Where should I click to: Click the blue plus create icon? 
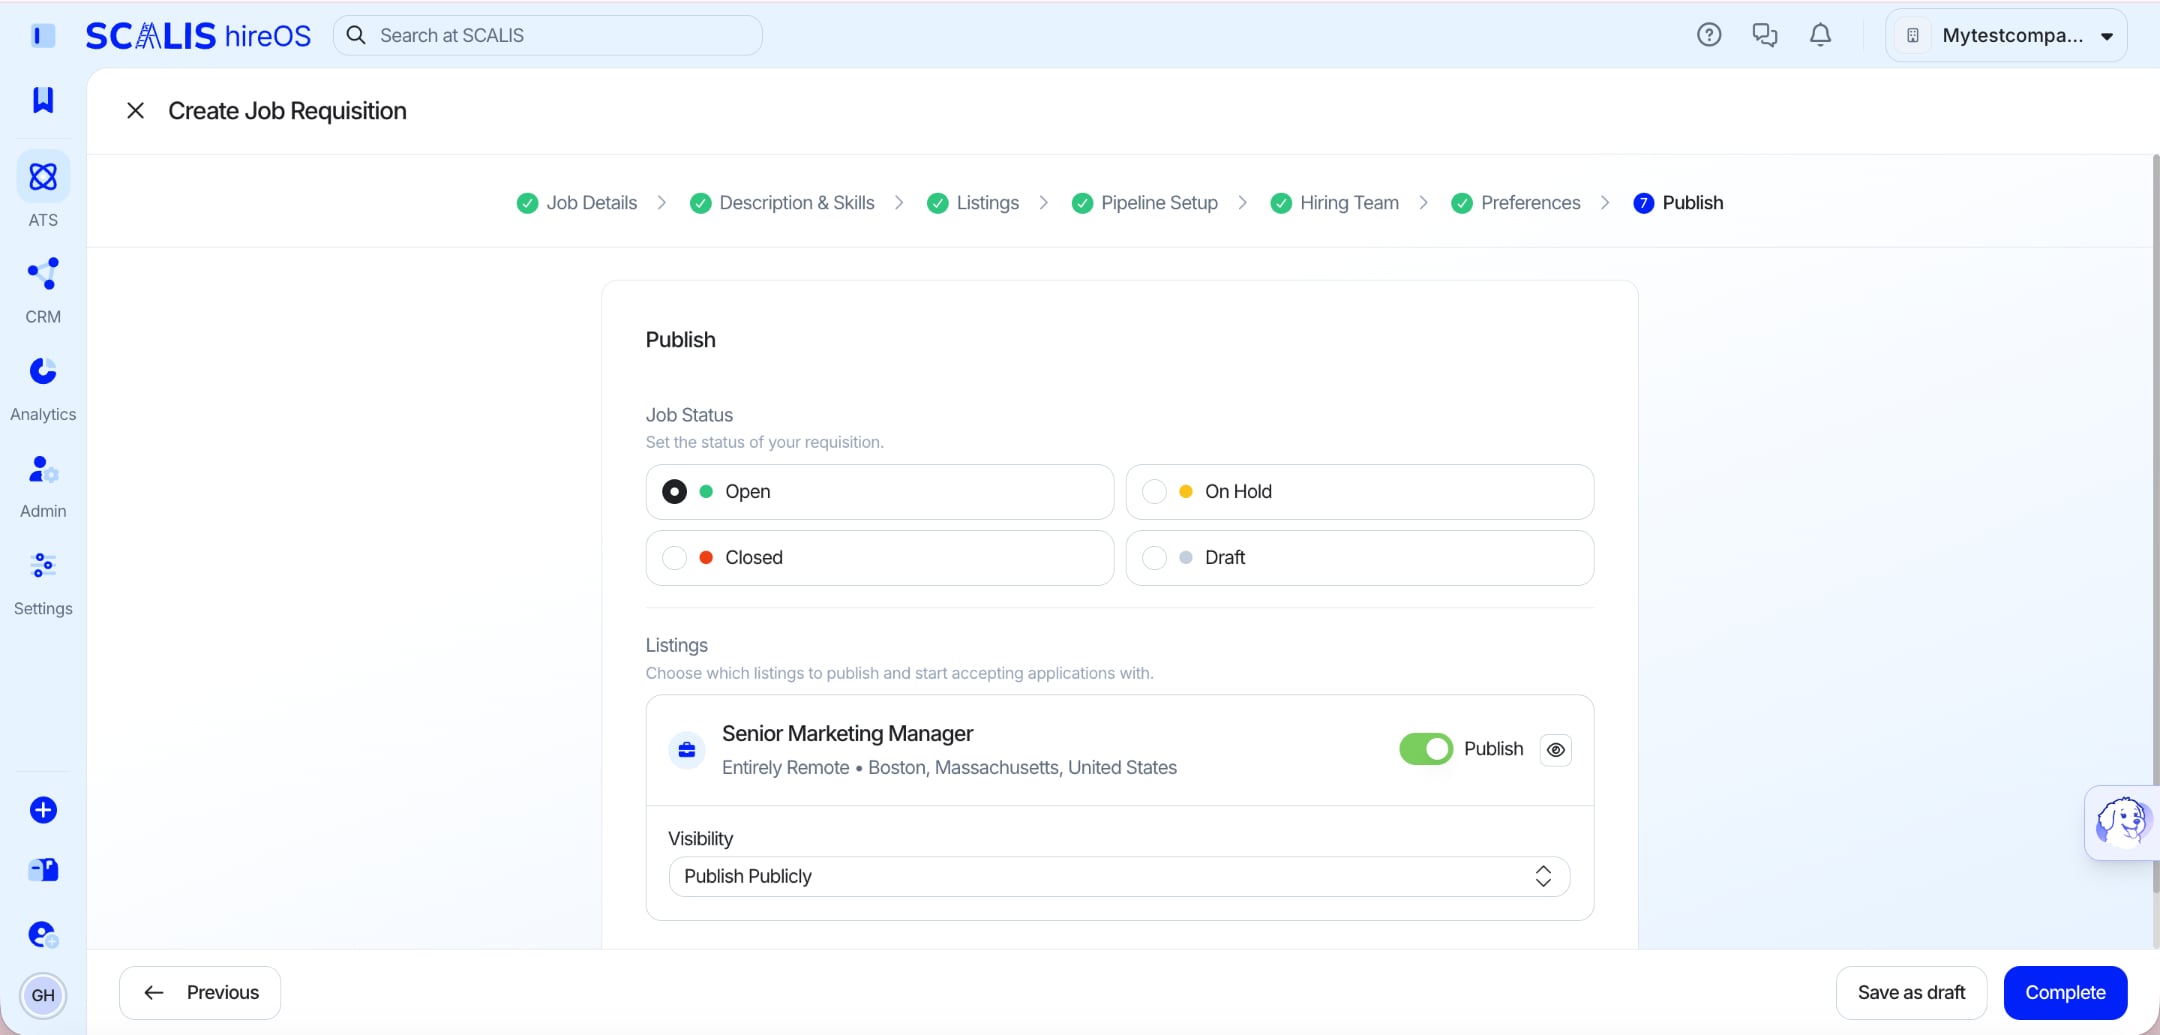(43, 810)
